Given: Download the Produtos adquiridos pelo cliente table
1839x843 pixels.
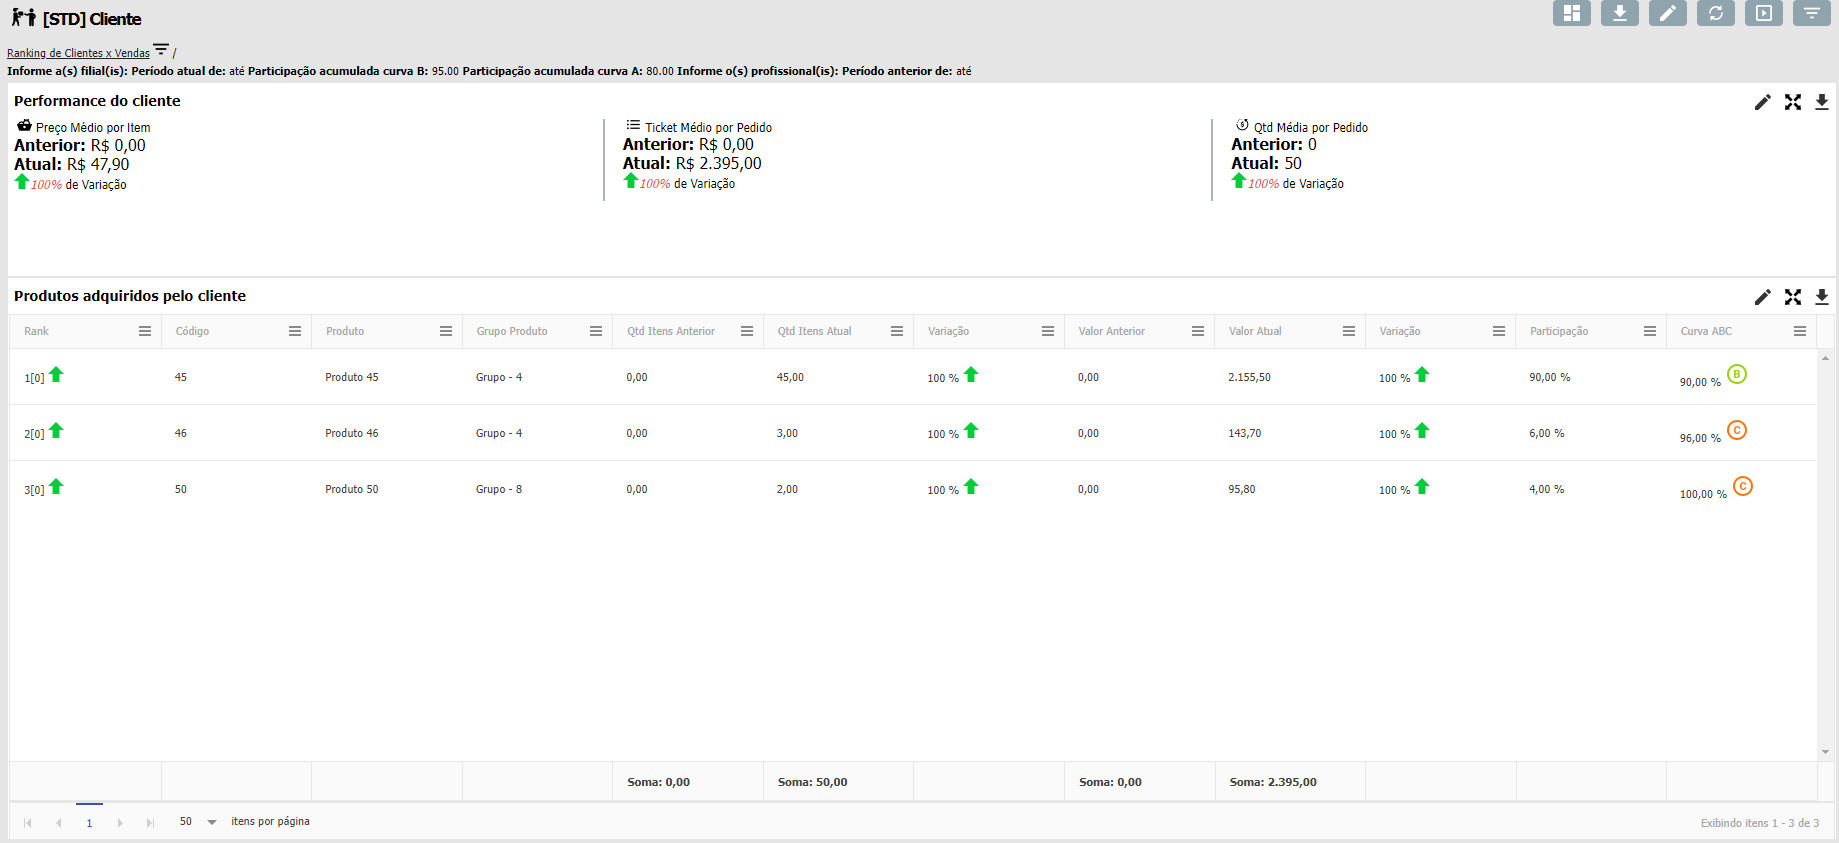Looking at the screenshot, I should click(1821, 297).
